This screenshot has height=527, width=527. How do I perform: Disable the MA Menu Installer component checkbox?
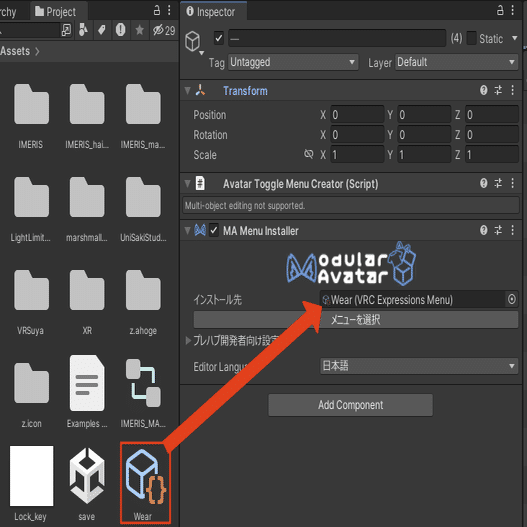214,230
